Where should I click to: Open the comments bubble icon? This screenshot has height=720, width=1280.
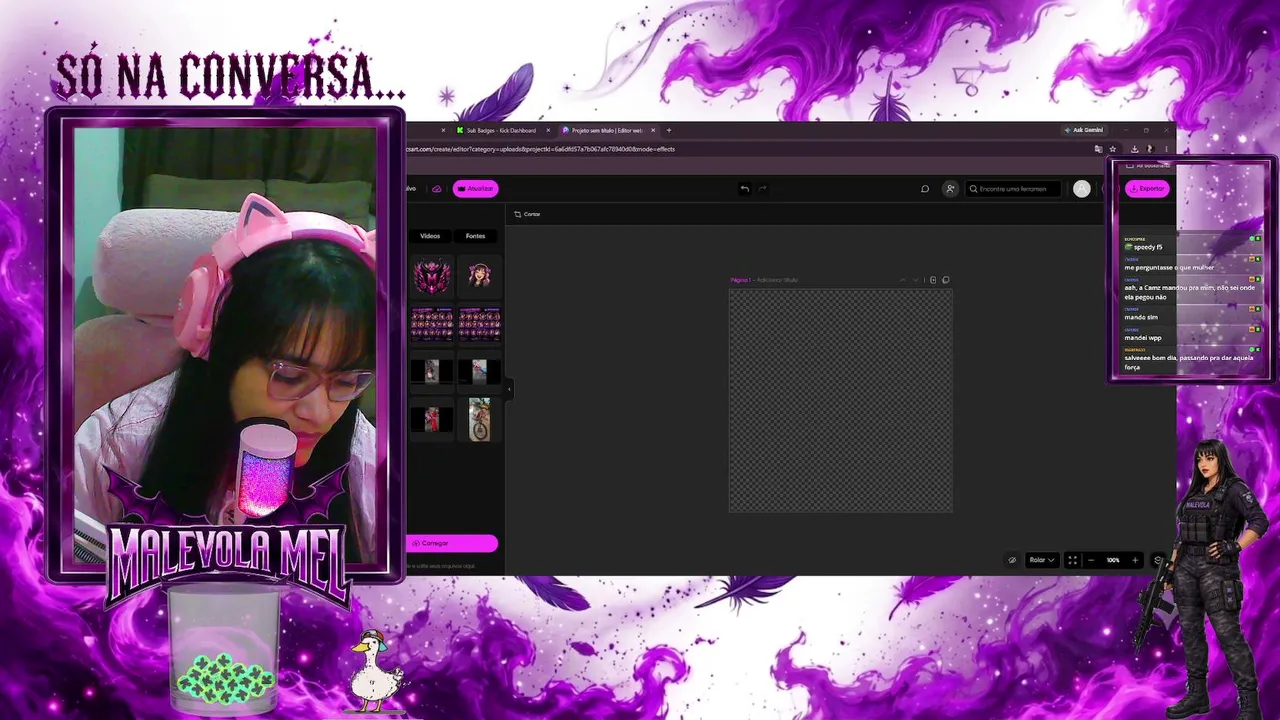tap(925, 188)
